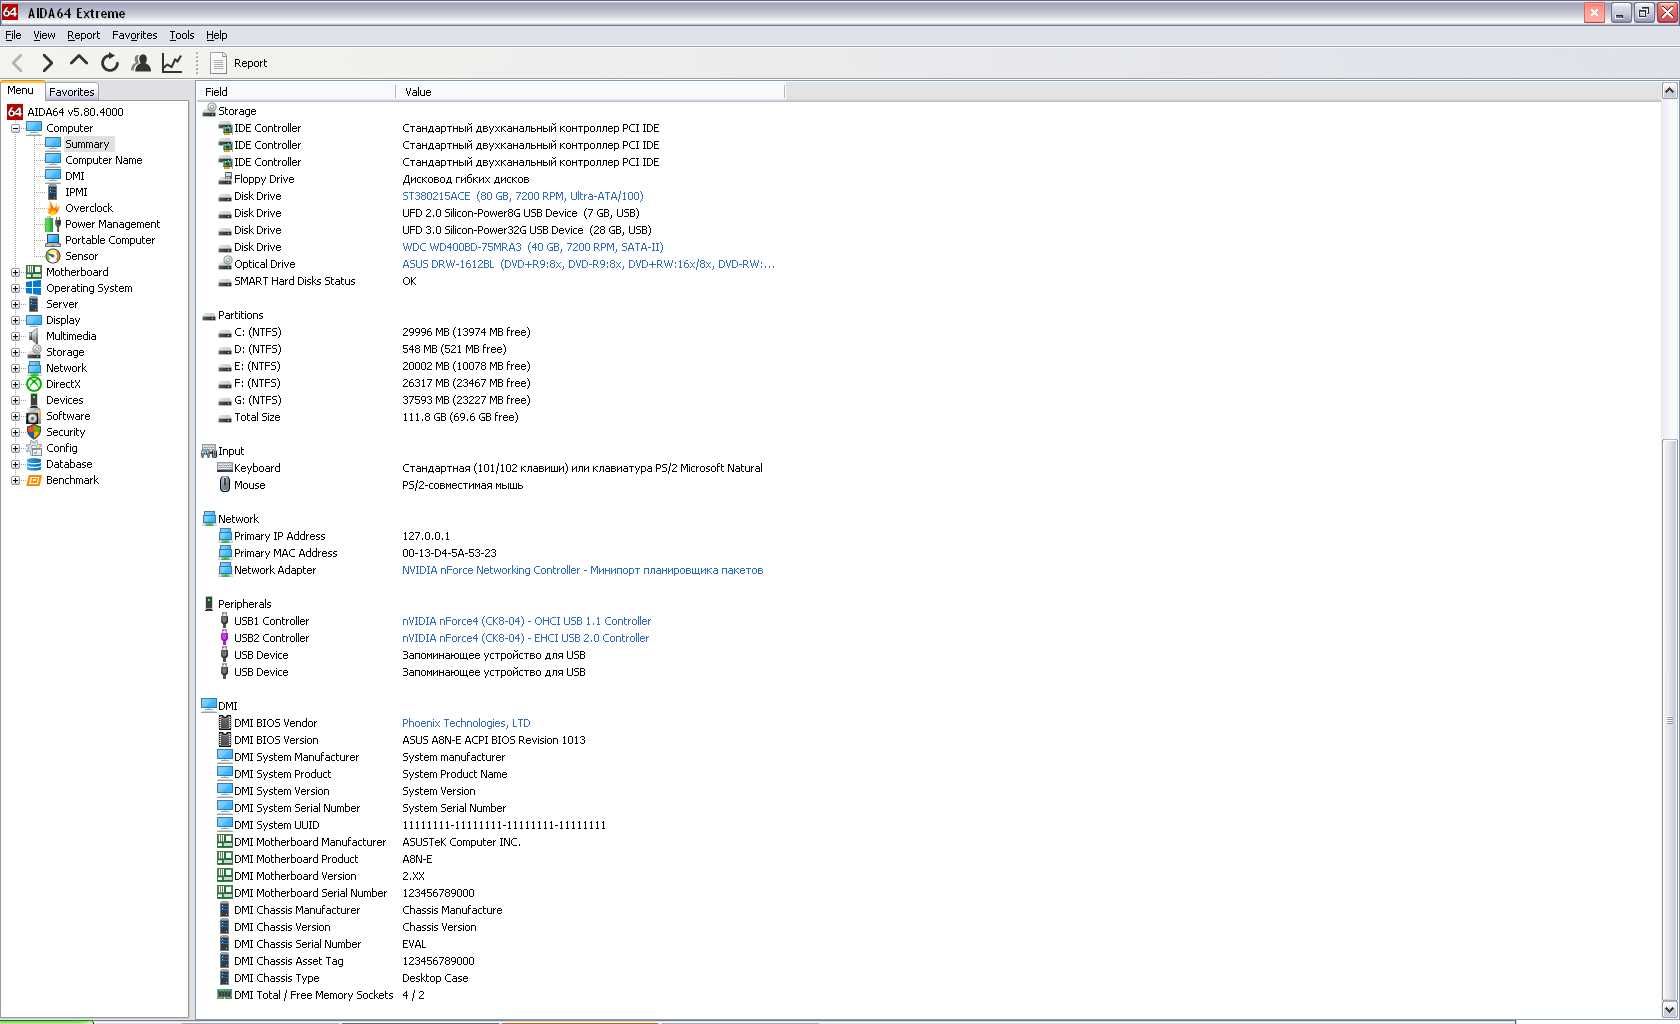Click the Primary MAC Address value 00-13-D4-5A-53-23

tap(449, 553)
